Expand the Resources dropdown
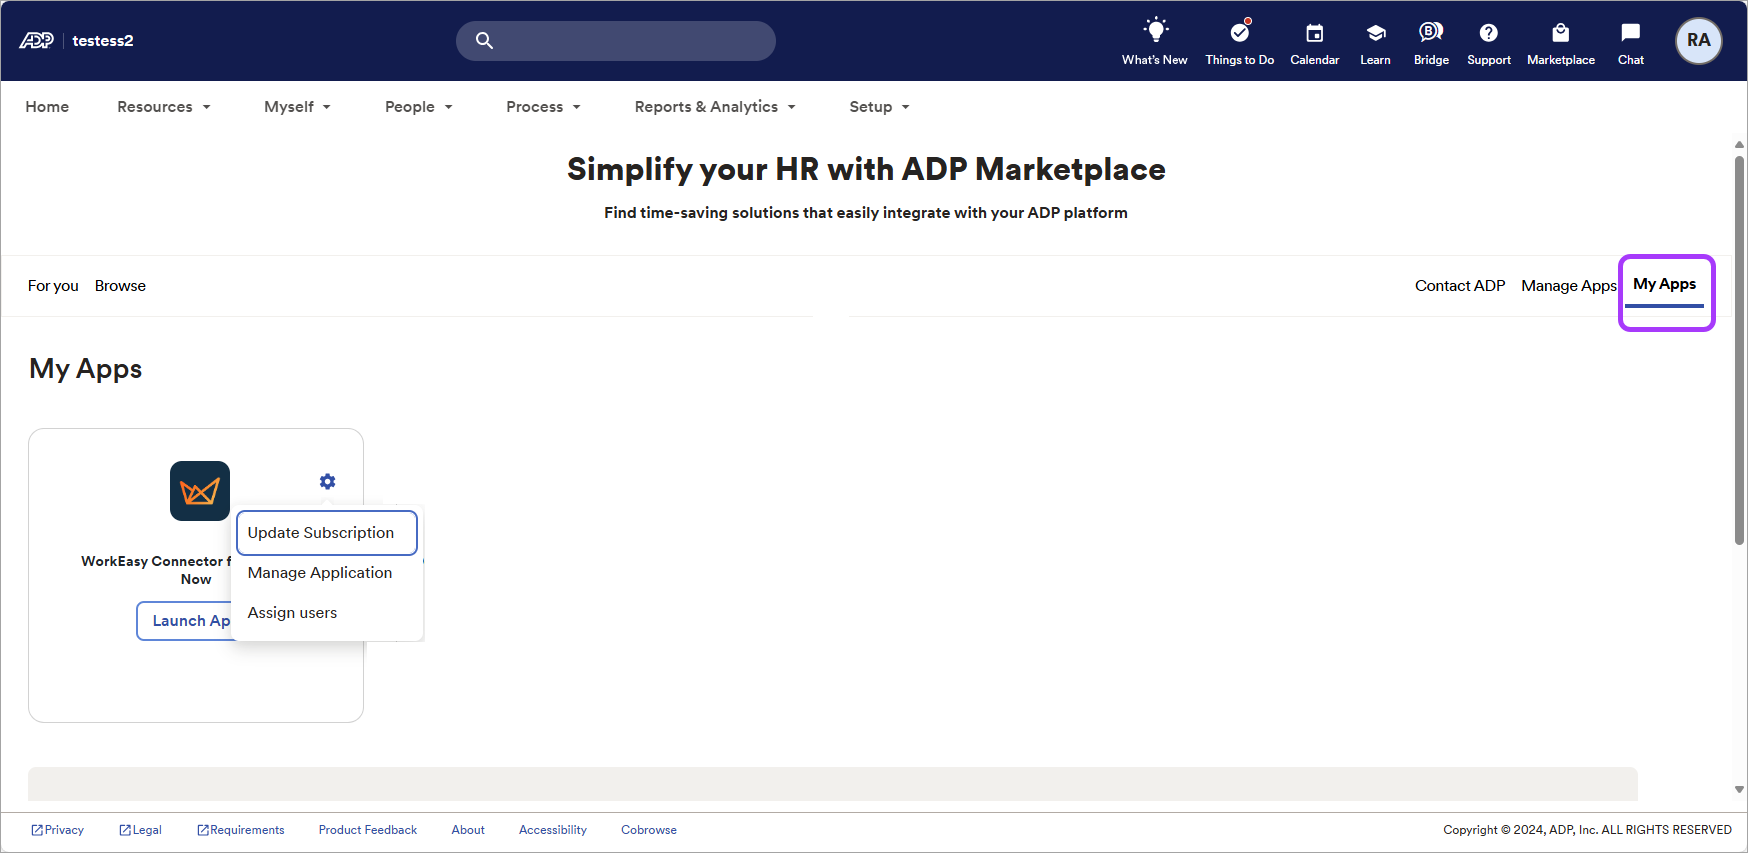Viewport: 1748px width, 853px height. point(164,107)
